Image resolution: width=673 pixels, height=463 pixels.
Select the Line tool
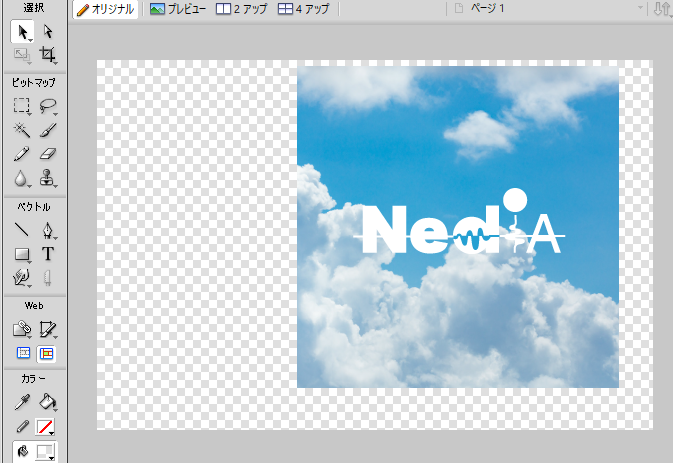(22, 230)
